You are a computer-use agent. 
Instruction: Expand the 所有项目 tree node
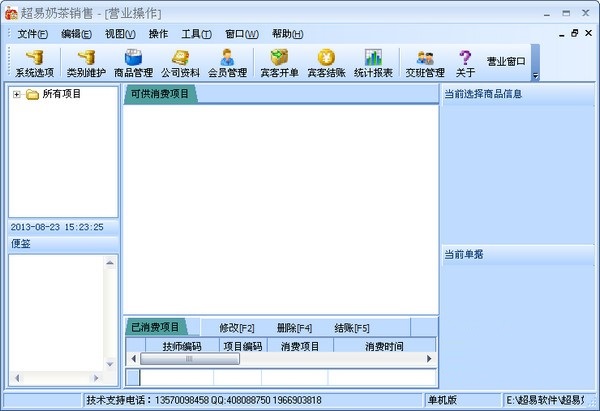[16, 94]
